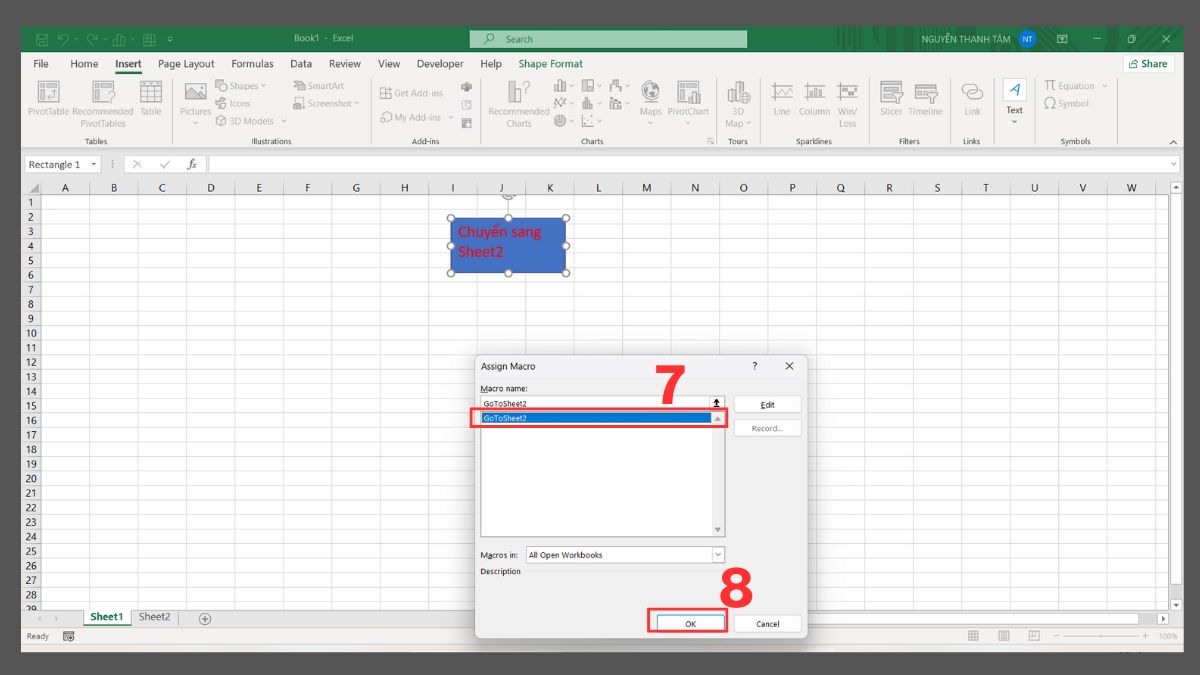Open the Macros in dropdown
Screen dimensions: 1200x675
point(717,554)
